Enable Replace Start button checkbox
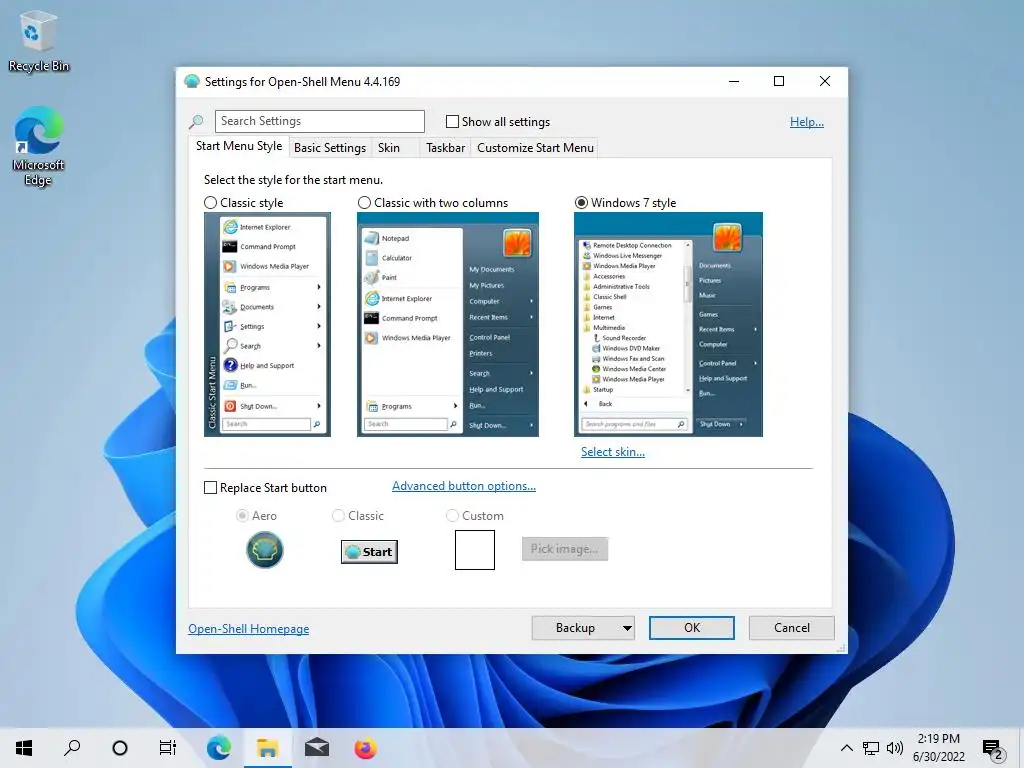The width and height of the screenshot is (1024, 768). click(210, 488)
